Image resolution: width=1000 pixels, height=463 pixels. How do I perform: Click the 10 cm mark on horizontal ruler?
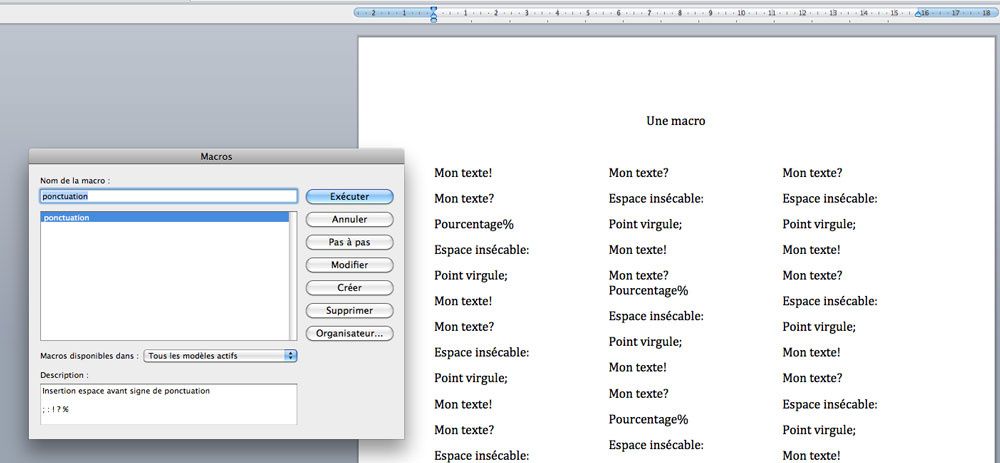click(x=739, y=14)
